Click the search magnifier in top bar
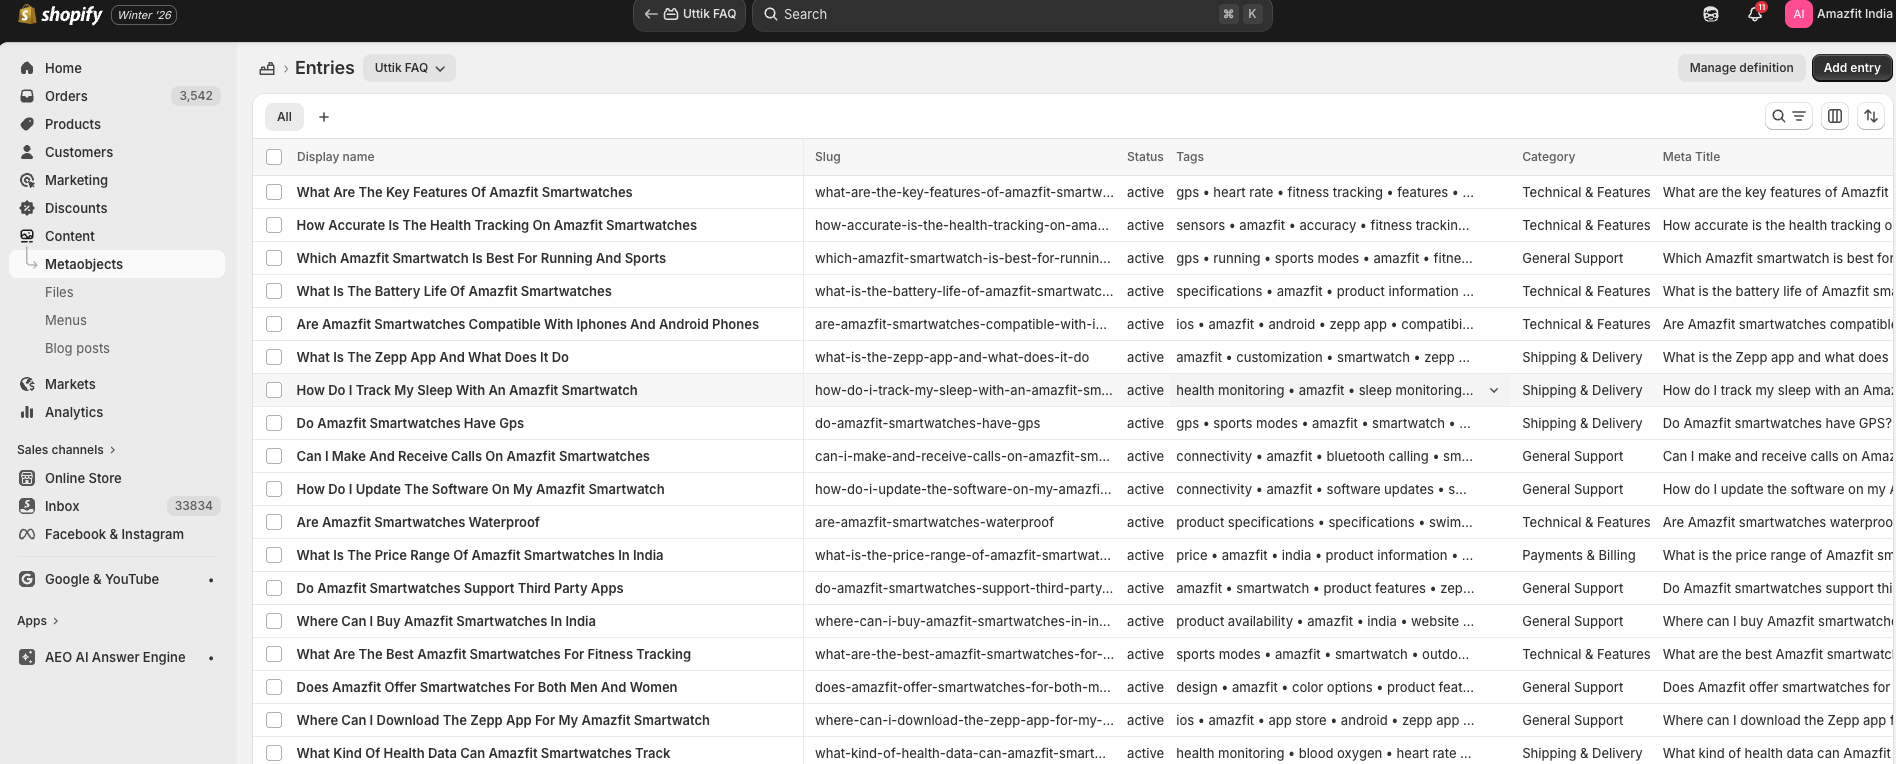1896x764 pixels. (771, 14)
